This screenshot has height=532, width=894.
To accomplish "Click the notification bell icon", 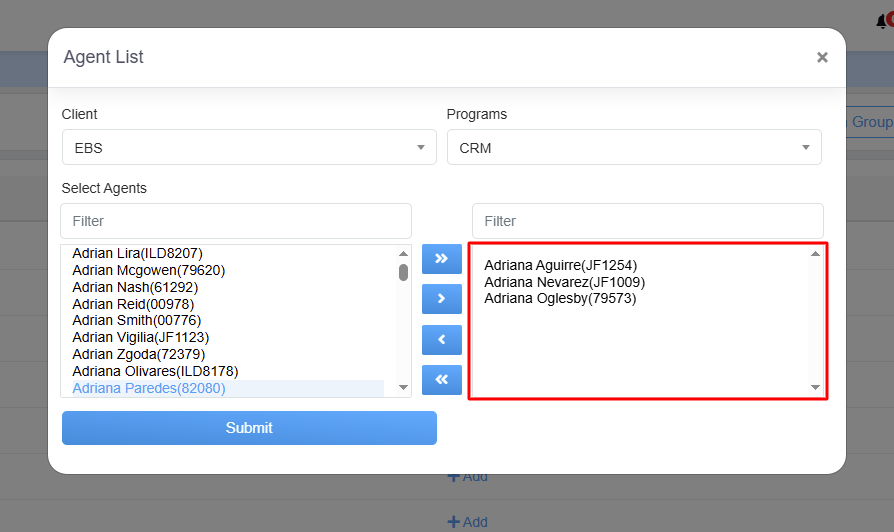I will click(x=882, y=22).
